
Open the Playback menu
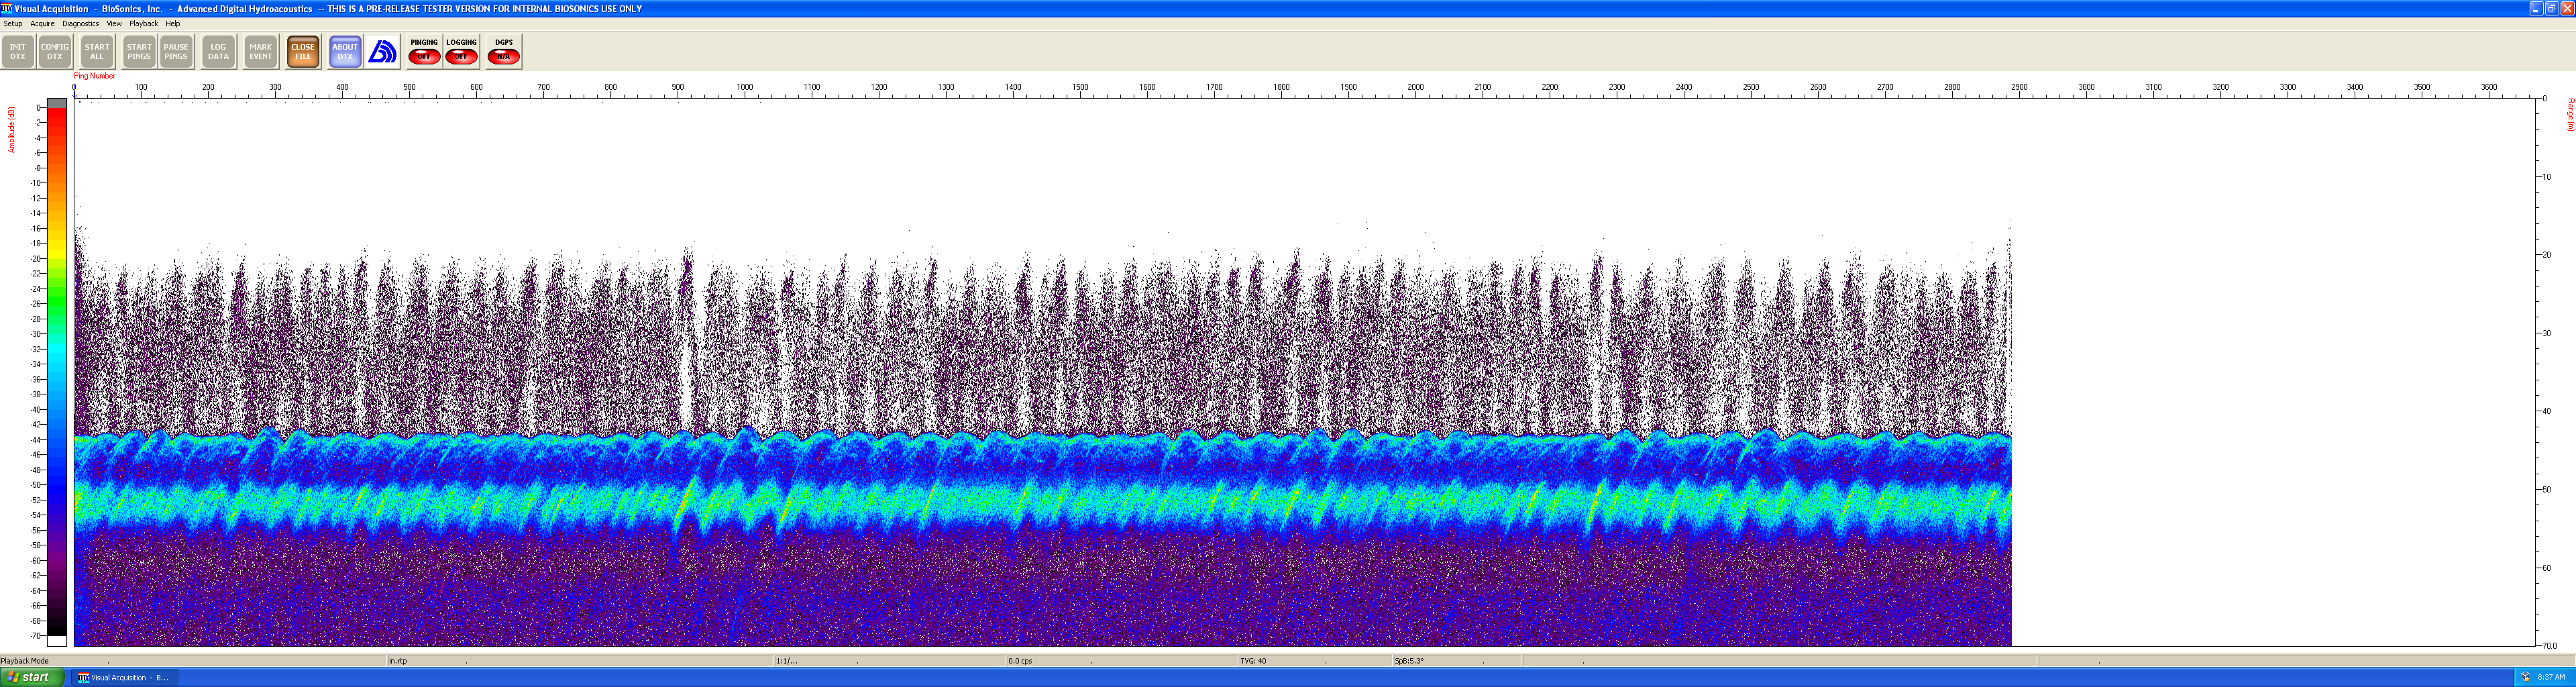tap(143, 23)
